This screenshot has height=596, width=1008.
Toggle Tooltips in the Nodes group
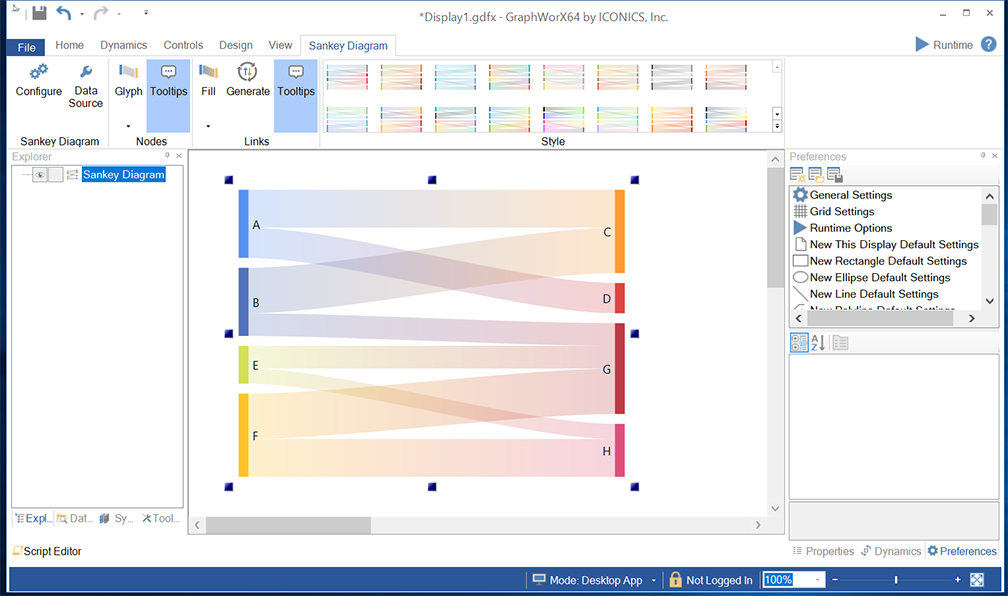point(168,80)
